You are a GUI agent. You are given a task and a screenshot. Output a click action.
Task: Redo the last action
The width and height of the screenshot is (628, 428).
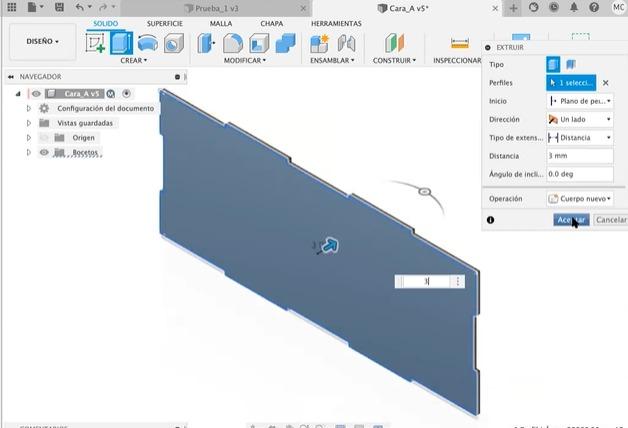(x=103, y=7)
